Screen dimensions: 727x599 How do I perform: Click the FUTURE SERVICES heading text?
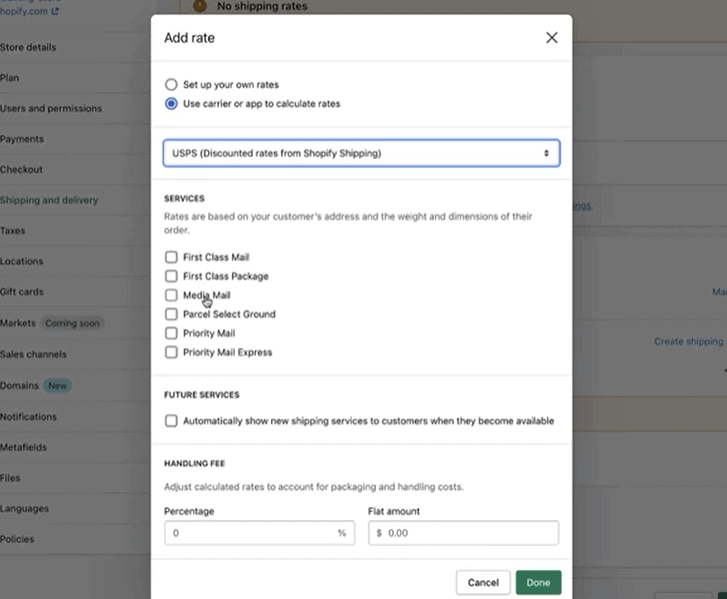(x=202, y=395)
